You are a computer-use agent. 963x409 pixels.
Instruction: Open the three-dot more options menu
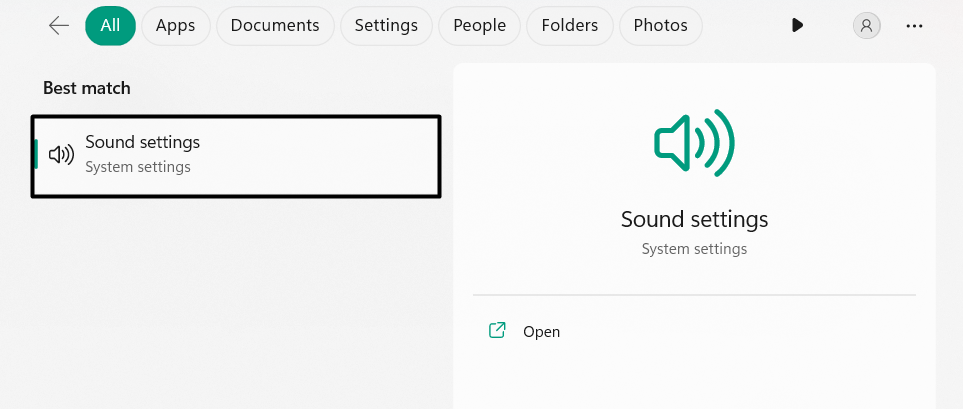pyautogui.click(x=914, y=26)
